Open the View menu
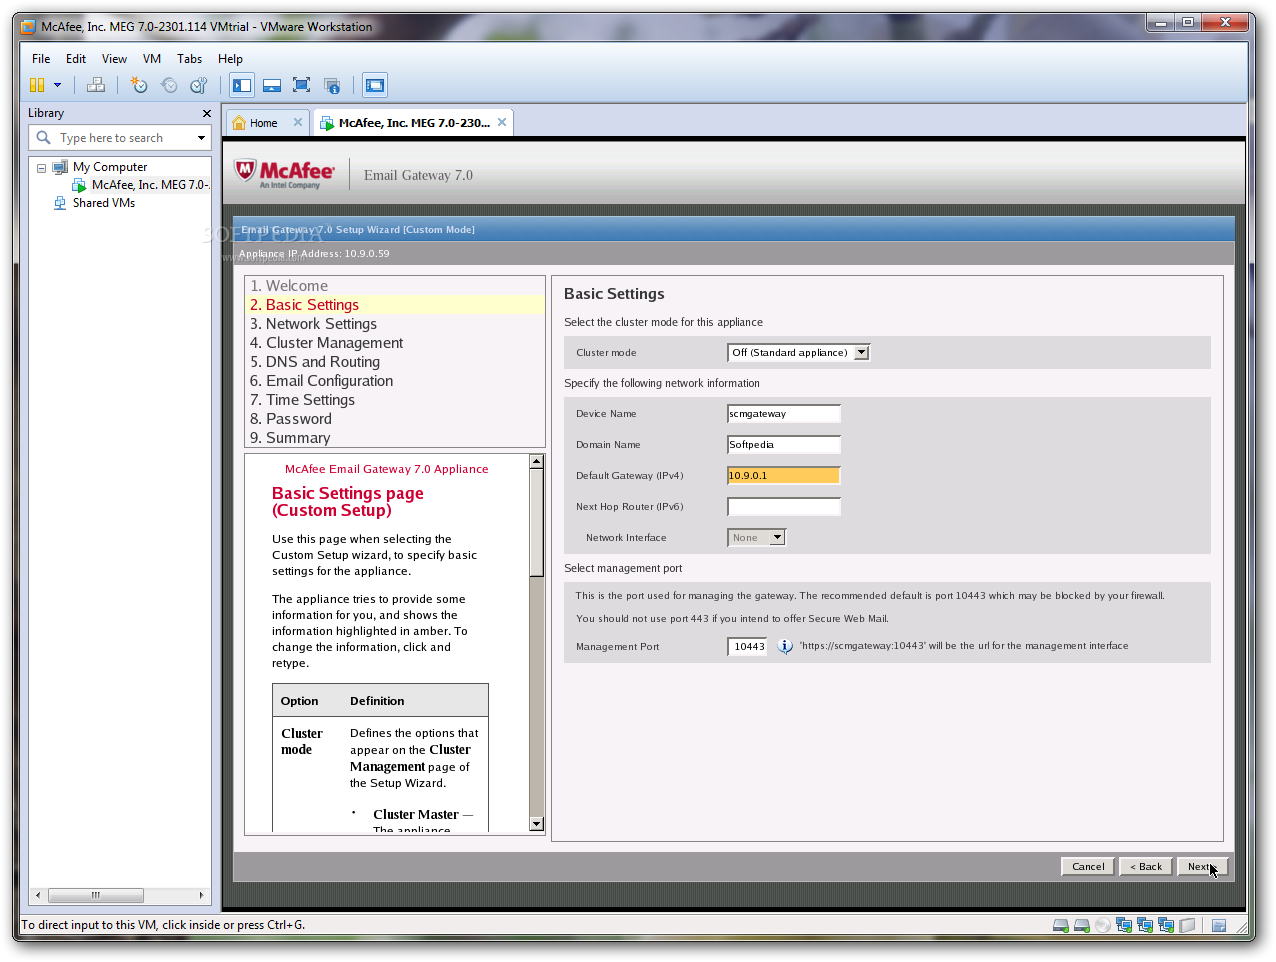 114,59
